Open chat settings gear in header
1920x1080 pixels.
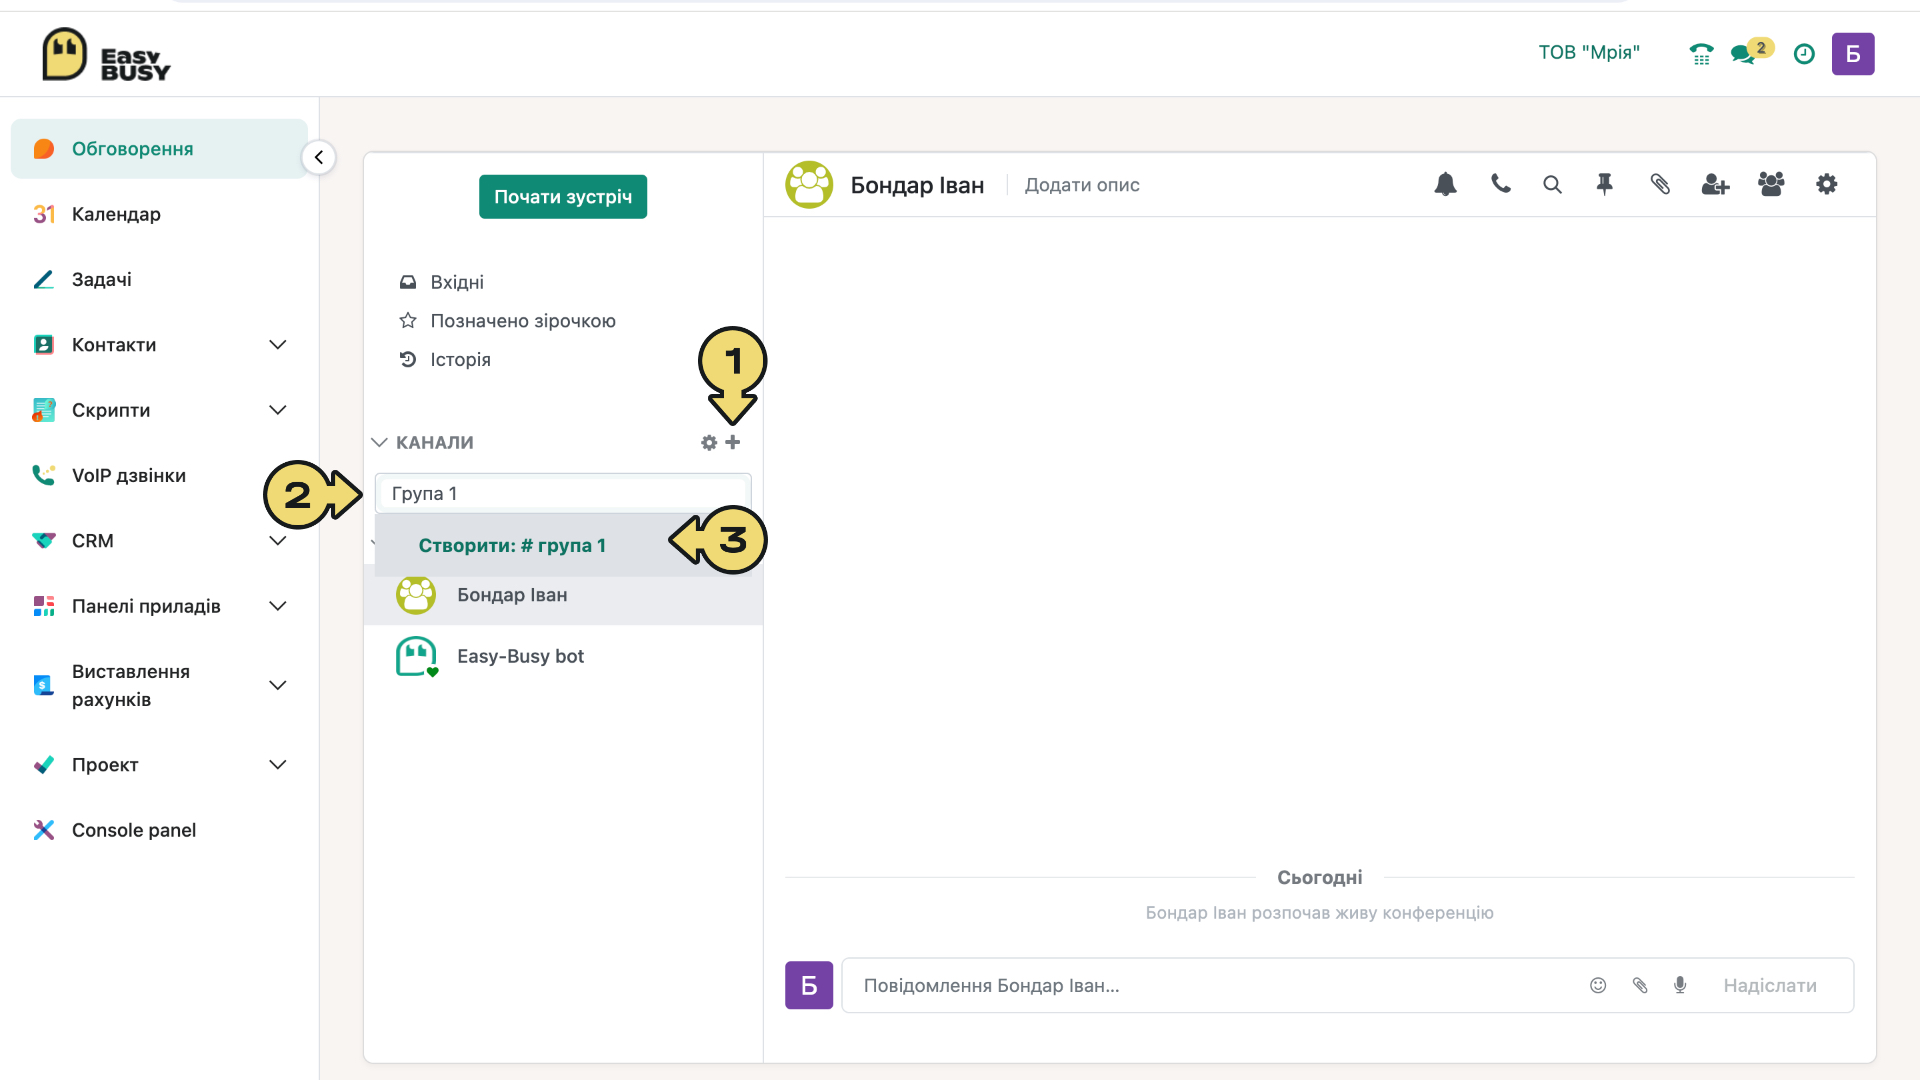pyautogui.click(x=1827, y=184)
